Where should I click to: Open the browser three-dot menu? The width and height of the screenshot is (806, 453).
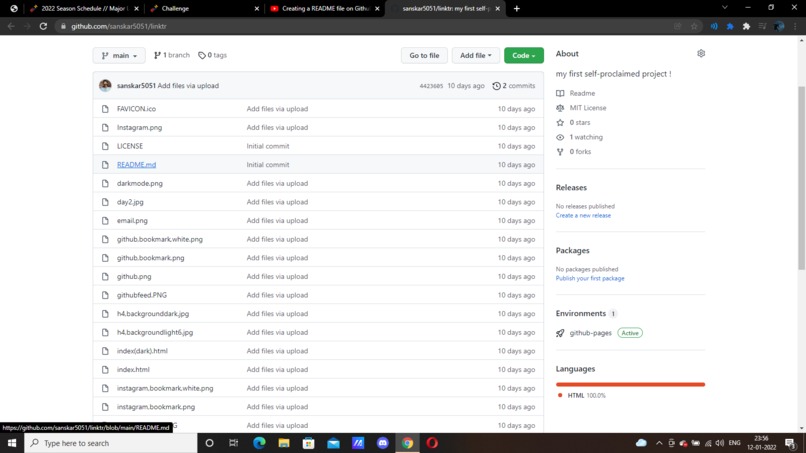click(x=795, y=26)
